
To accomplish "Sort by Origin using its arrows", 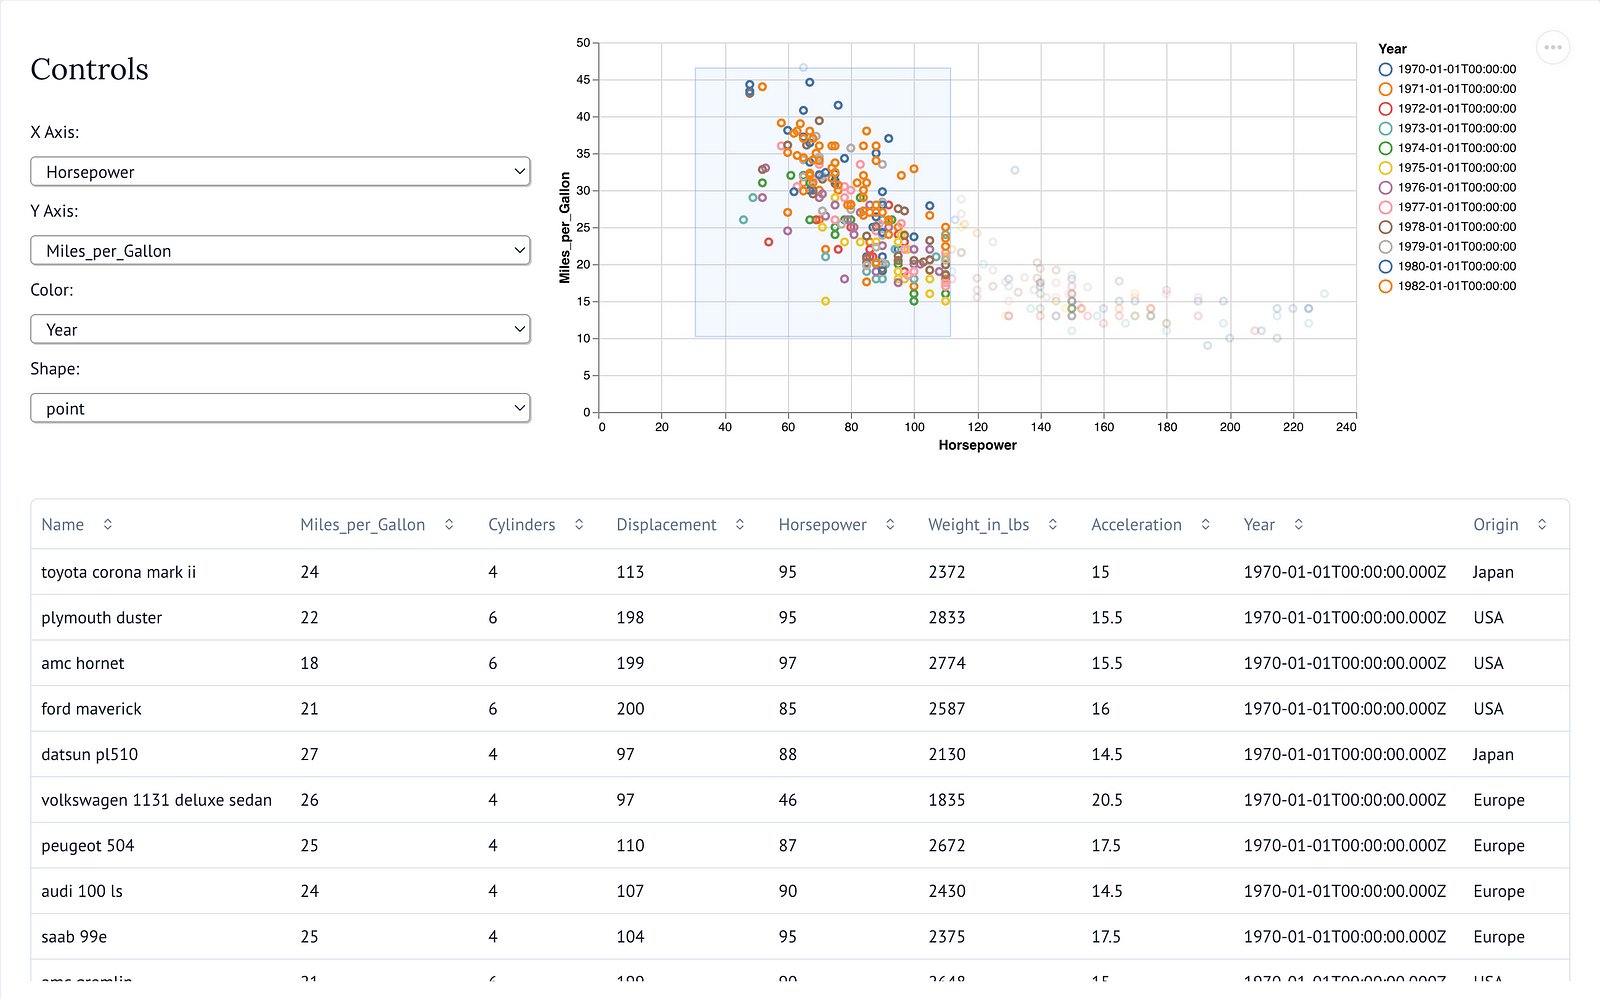I will 1542,525.
